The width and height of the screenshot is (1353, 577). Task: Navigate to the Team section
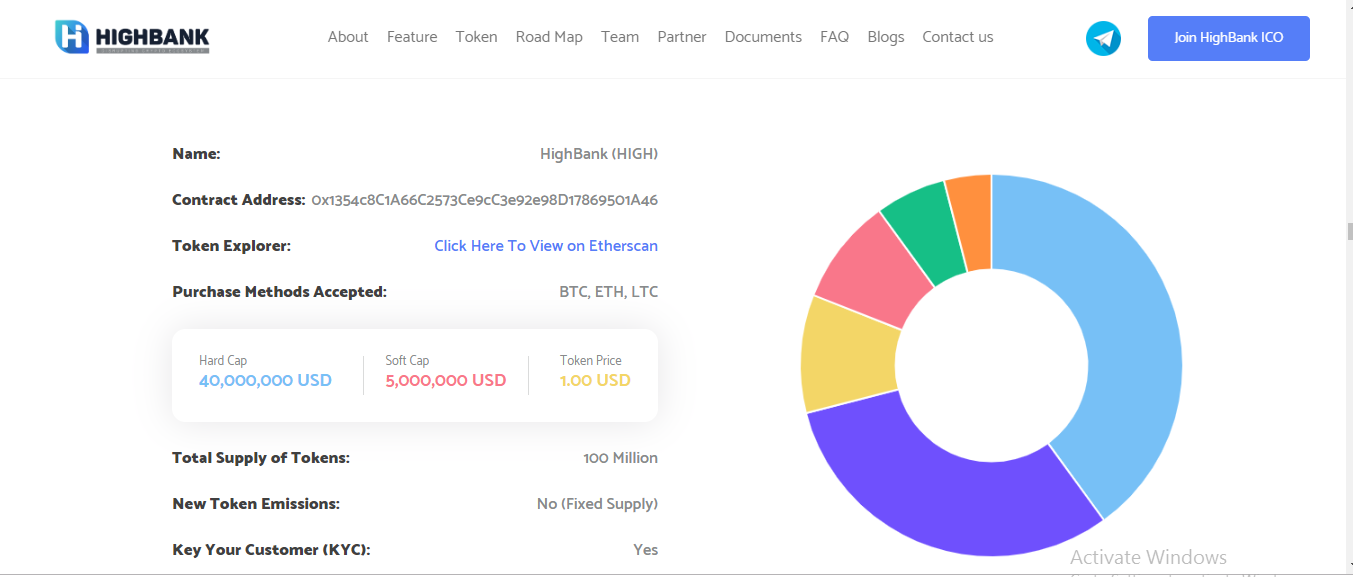click(x=620, y=37)
